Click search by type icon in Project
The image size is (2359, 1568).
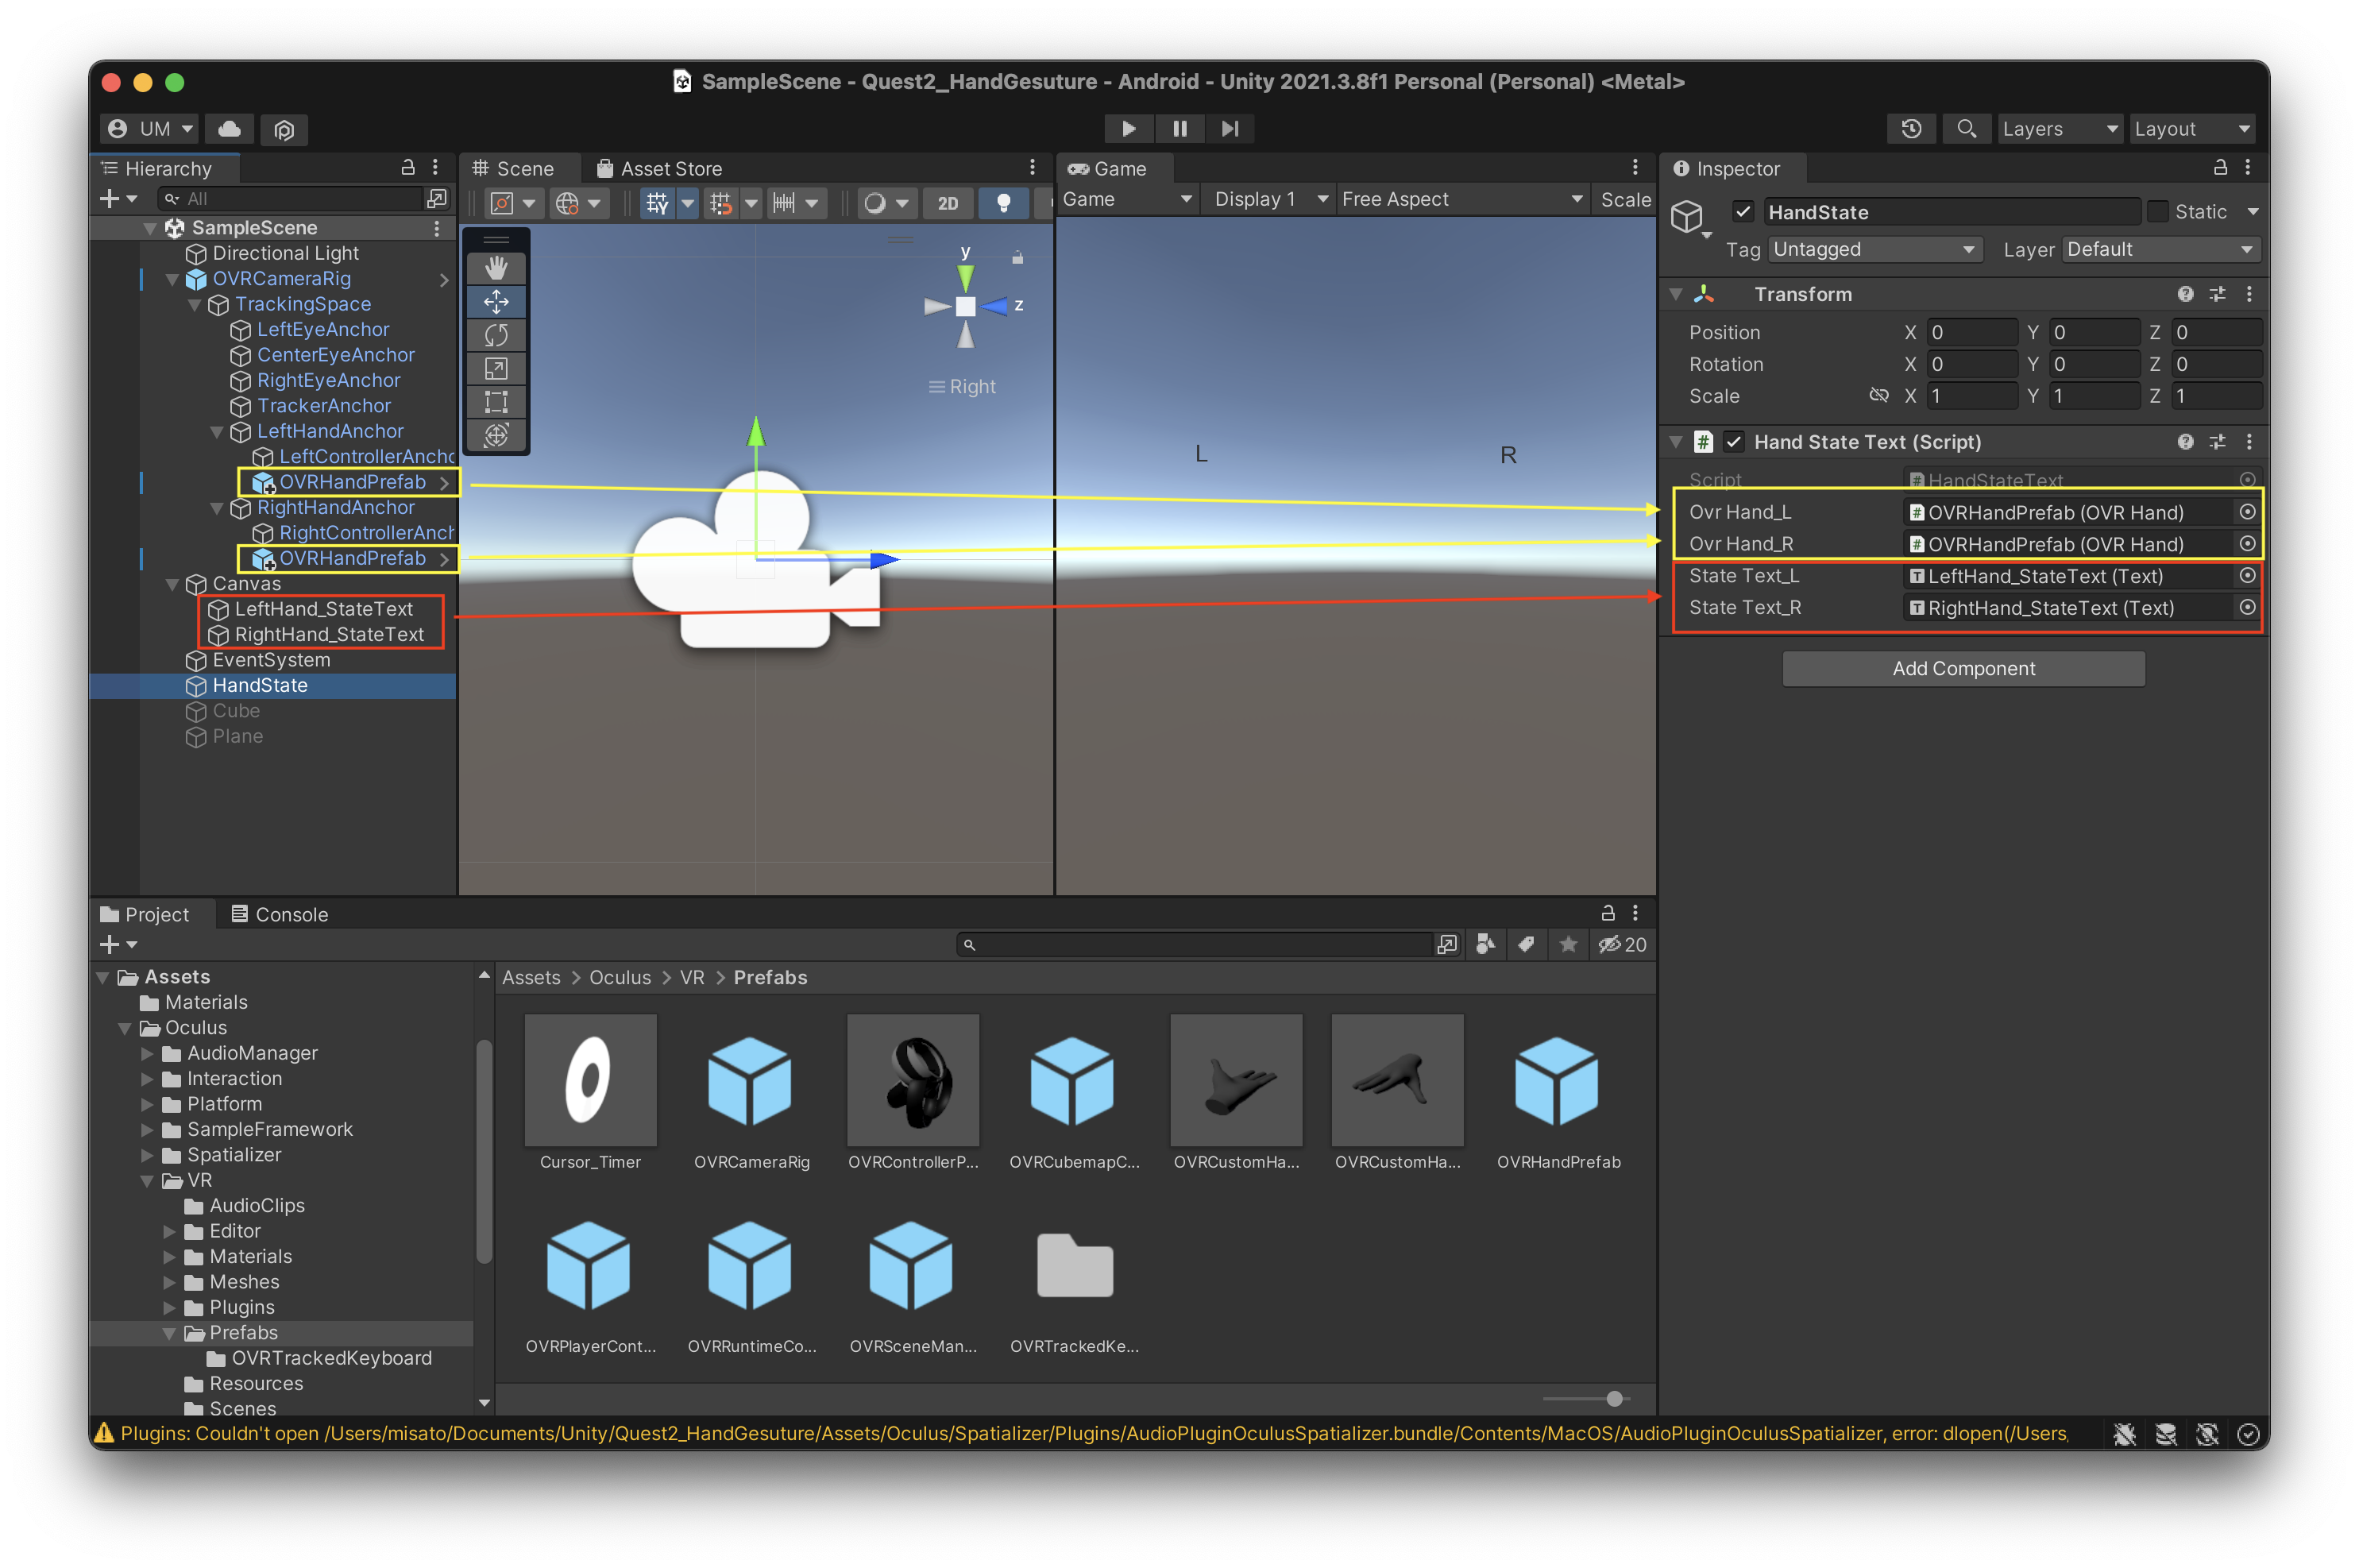click(x=1485, y=944)
